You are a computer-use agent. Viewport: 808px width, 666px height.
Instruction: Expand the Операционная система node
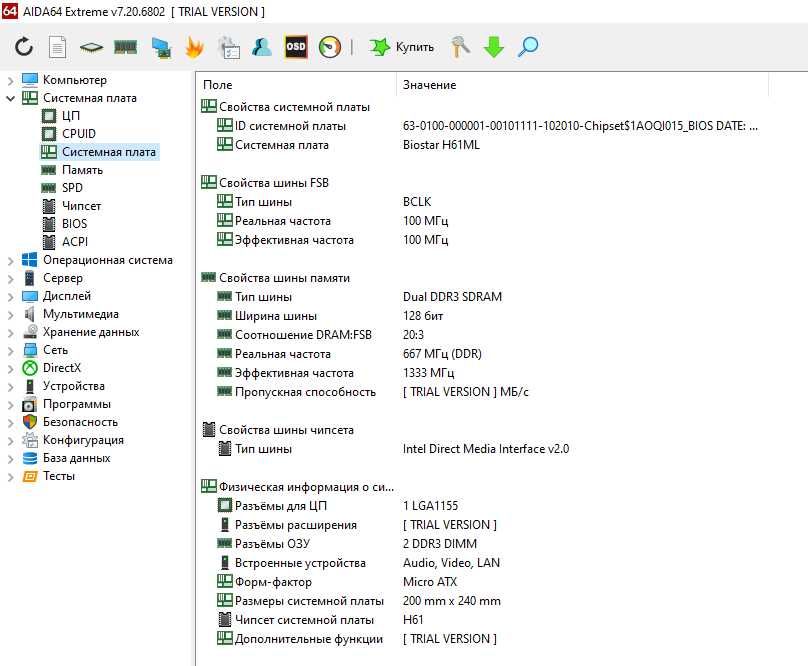(10, 261)
